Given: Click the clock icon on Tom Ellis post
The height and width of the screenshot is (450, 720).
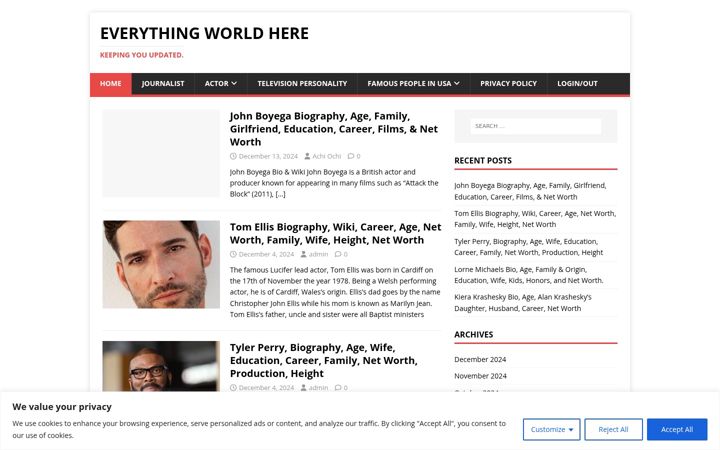Looking at the screenshot, I should click(233, 254).
